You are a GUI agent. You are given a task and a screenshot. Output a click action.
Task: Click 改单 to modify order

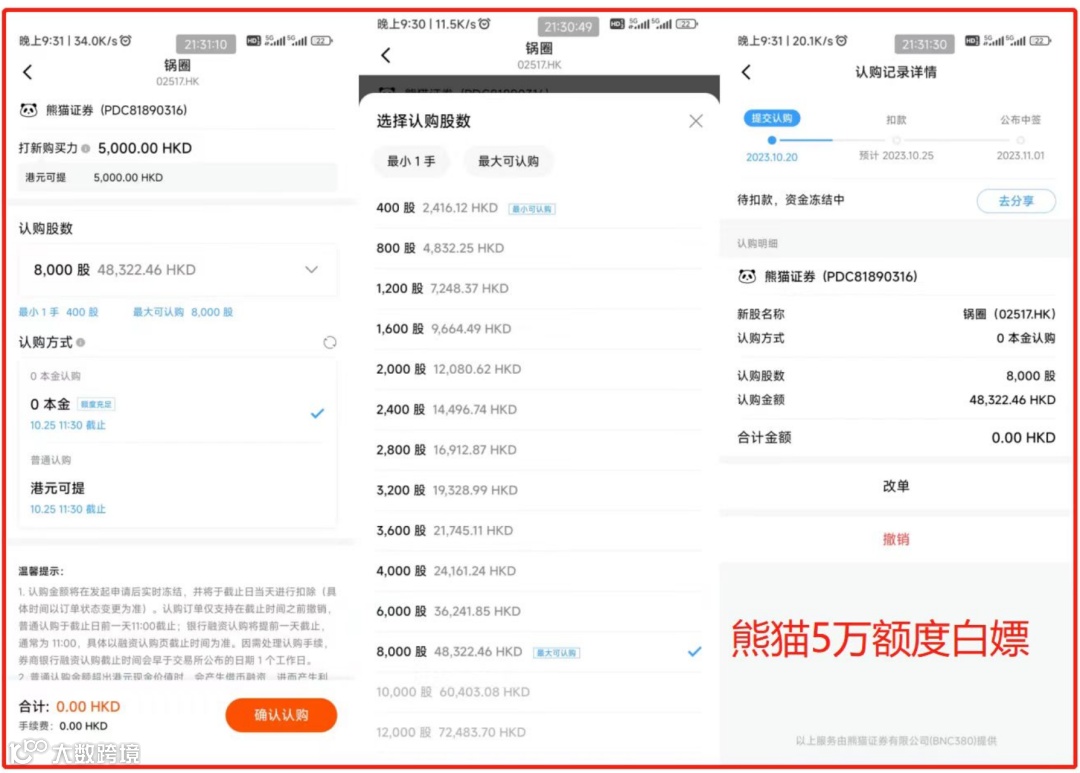pos(895,486)
